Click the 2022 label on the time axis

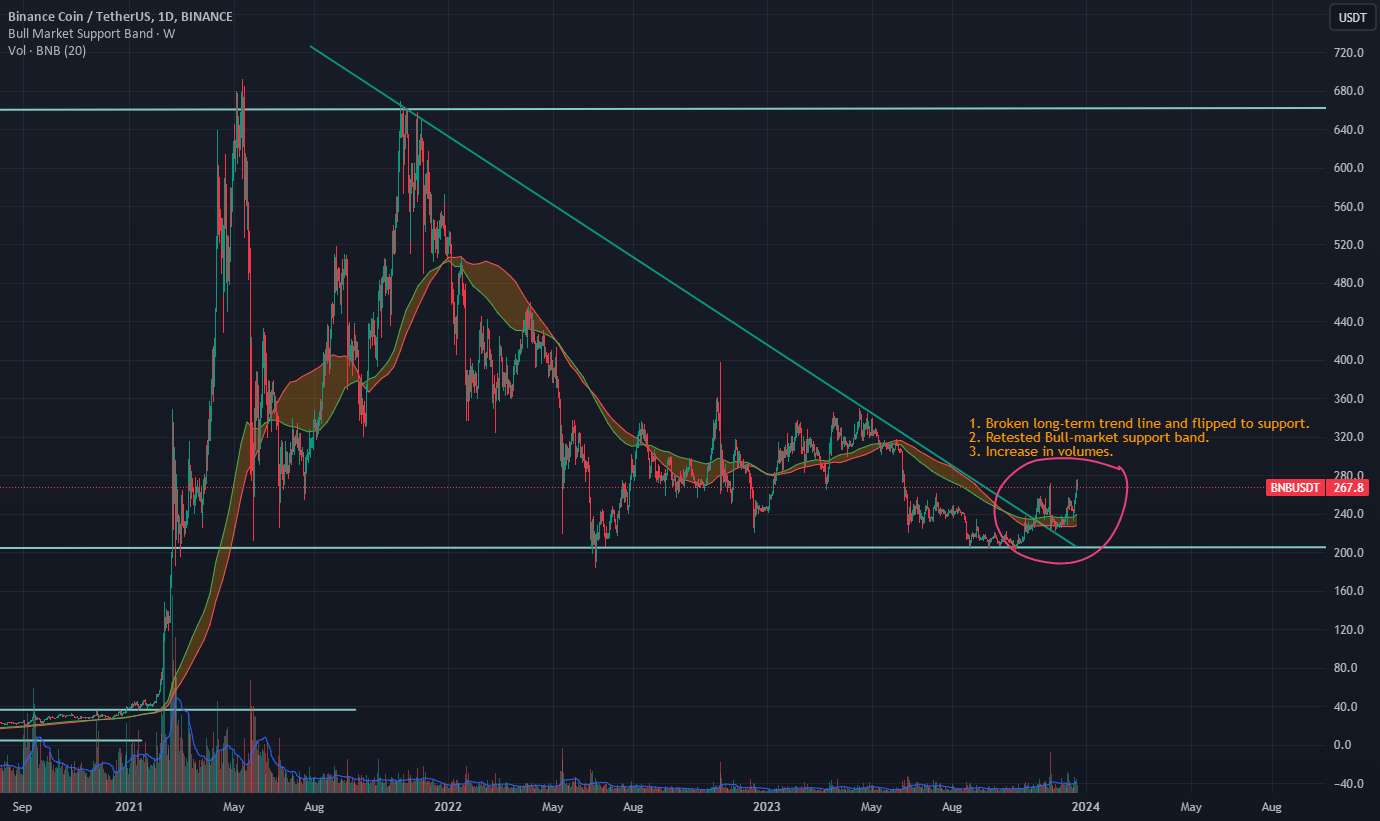tap(447, 805)
